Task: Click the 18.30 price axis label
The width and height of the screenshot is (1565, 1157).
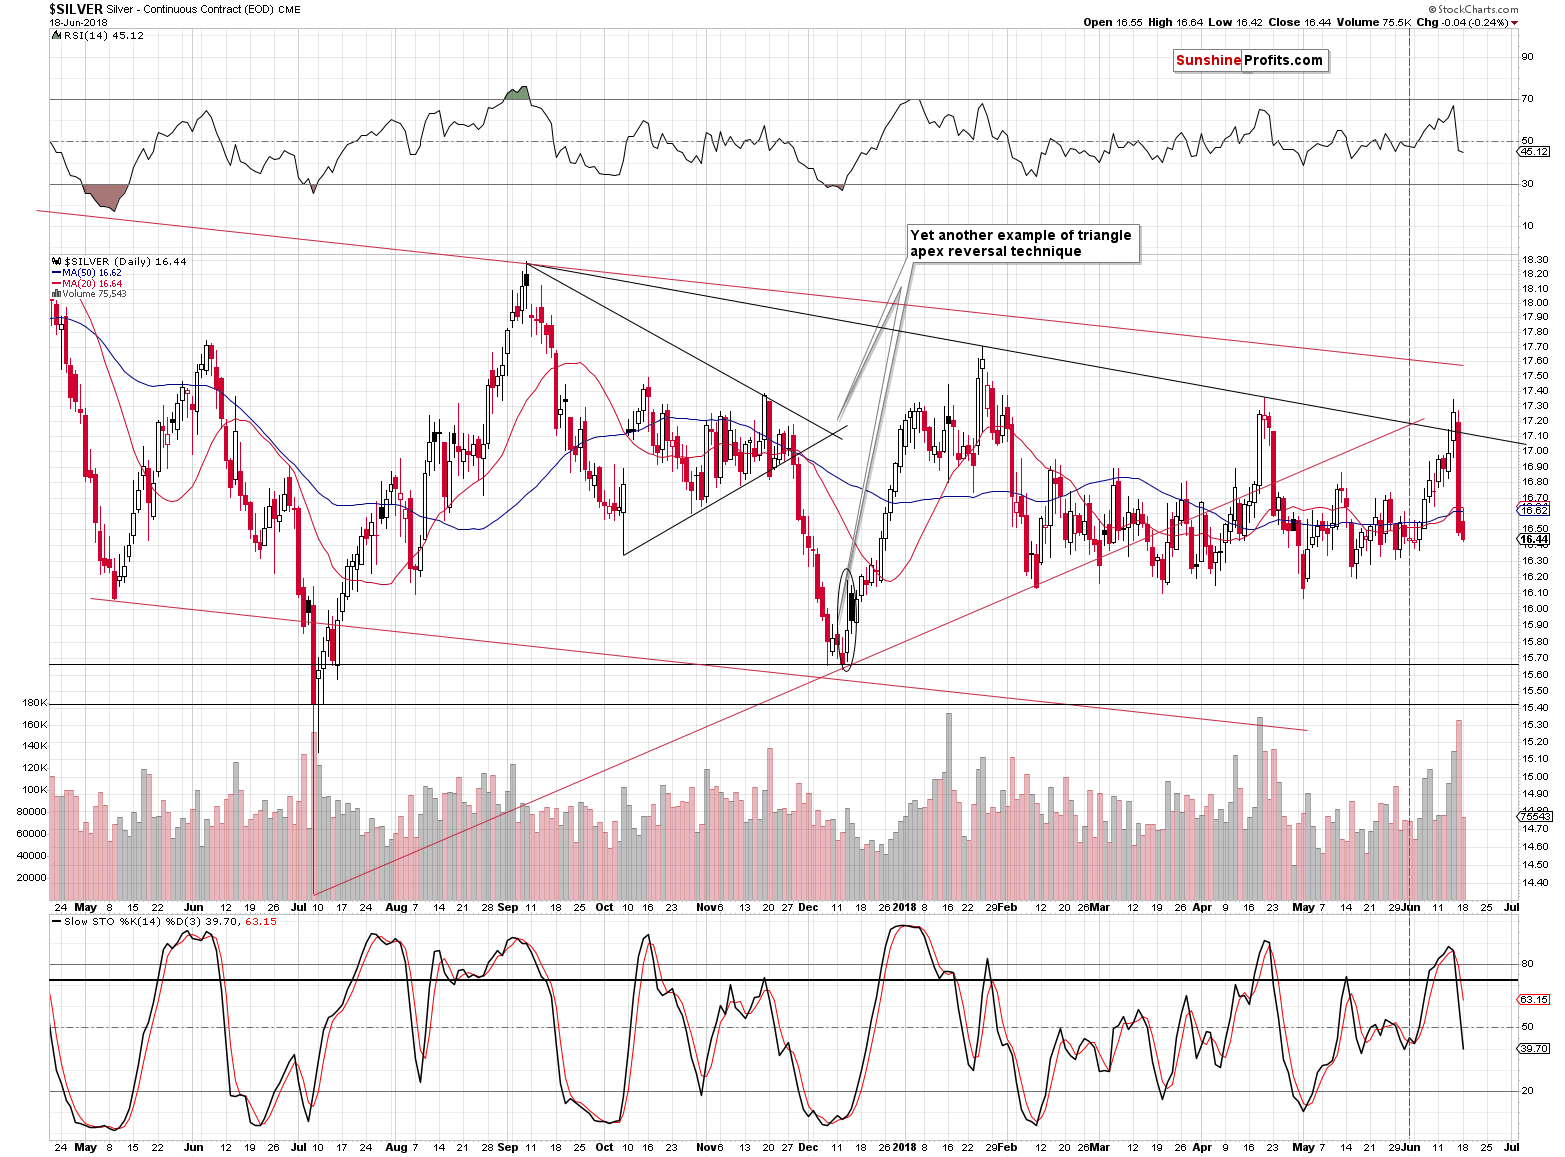Action: 1535,259
